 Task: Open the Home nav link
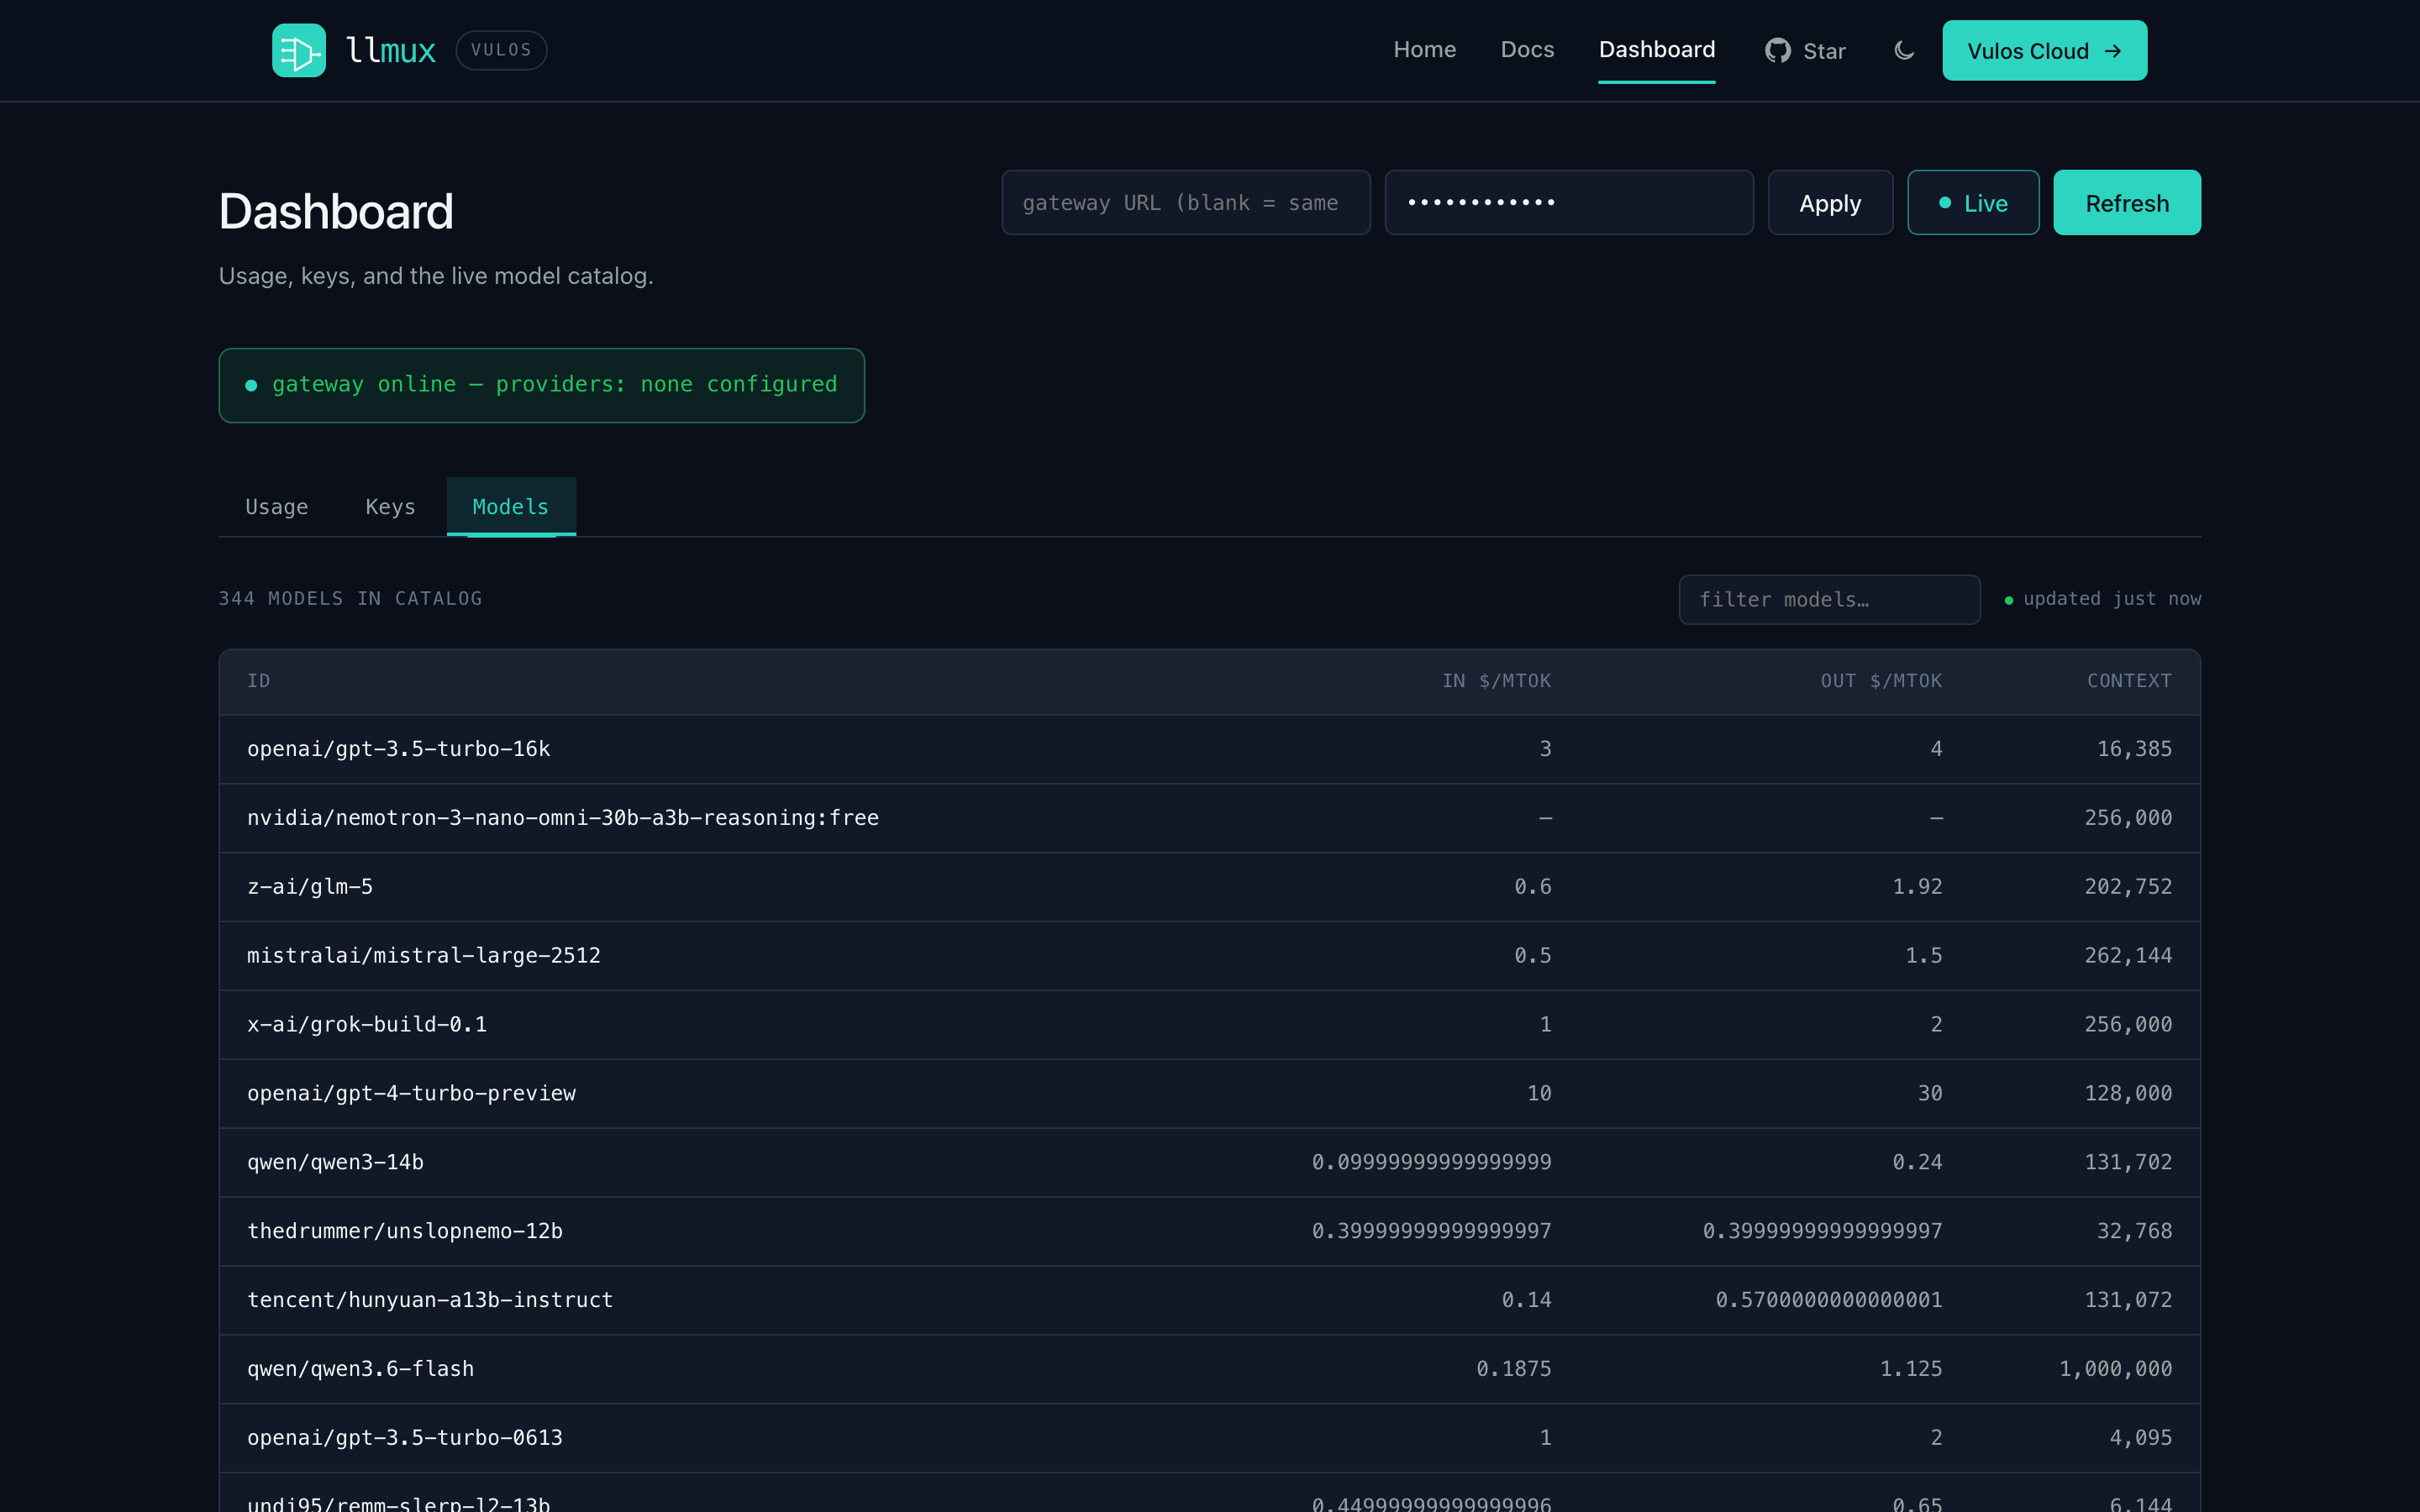click(x=1424, y=50)
